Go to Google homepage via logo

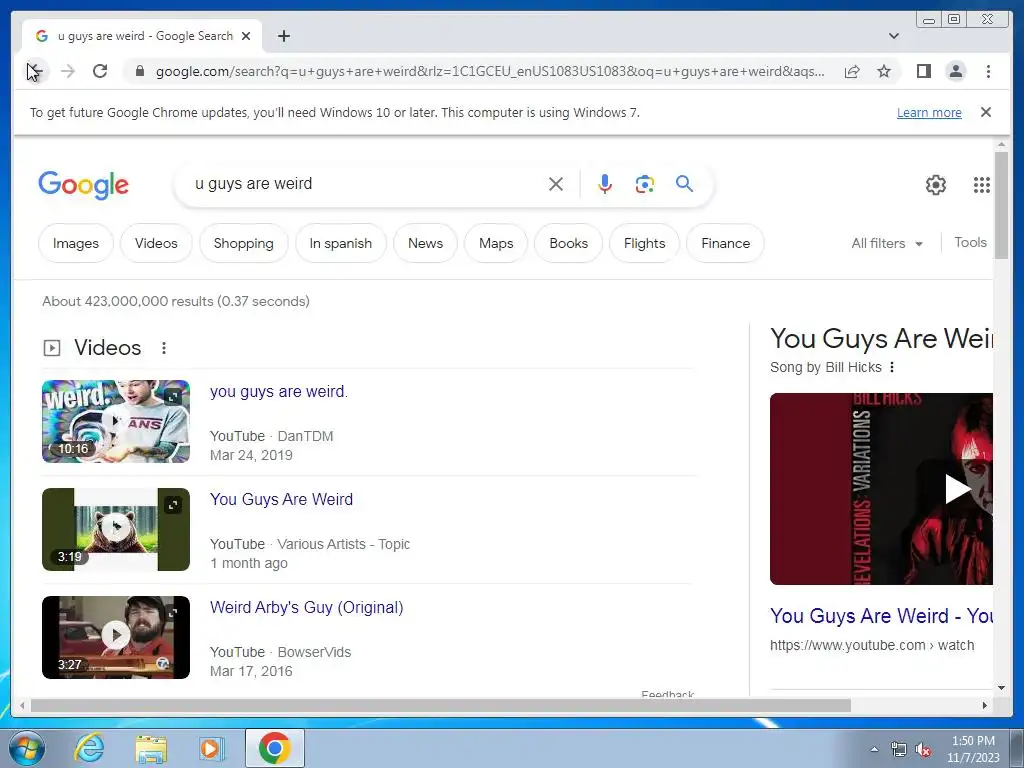click(84, 185)
